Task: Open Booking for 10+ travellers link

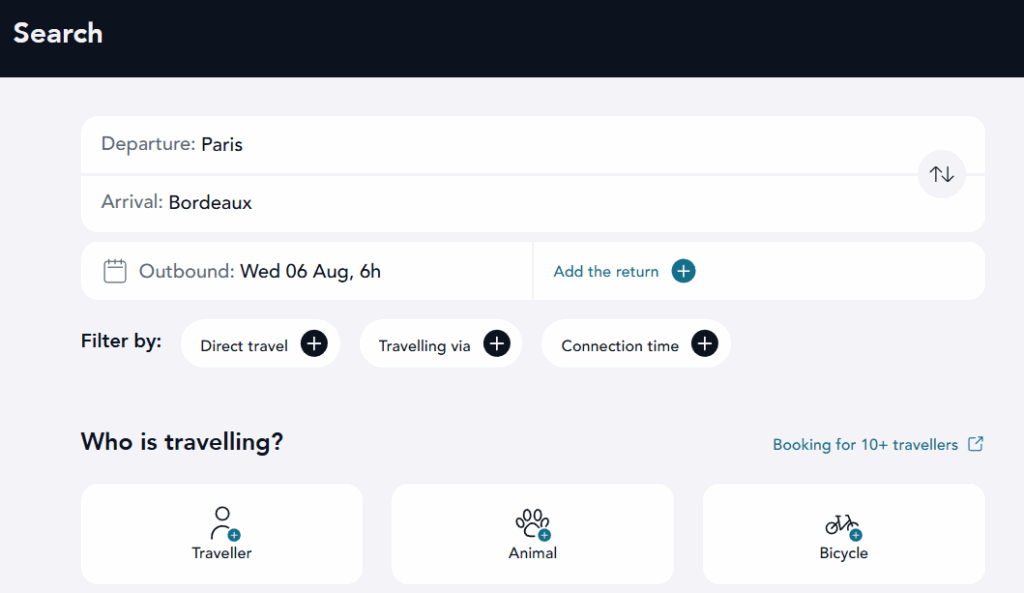Action: pyautogui.click(x=865, y=445)
